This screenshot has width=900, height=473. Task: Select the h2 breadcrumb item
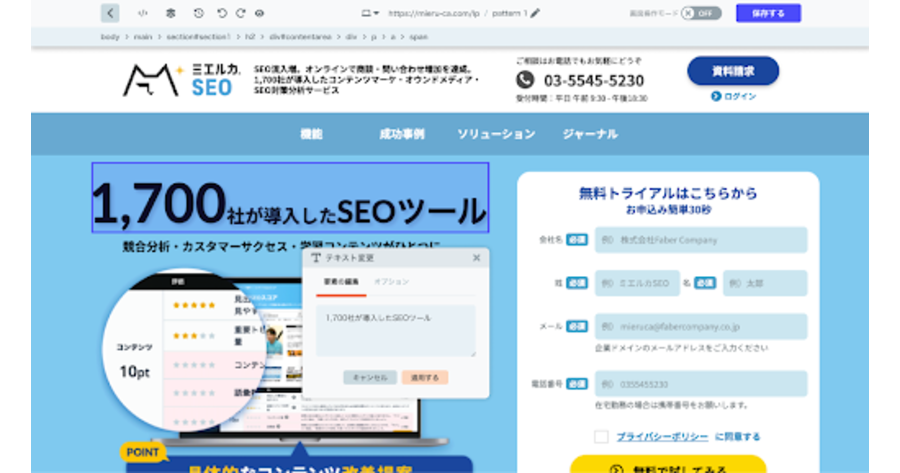[x=250, y=37]
